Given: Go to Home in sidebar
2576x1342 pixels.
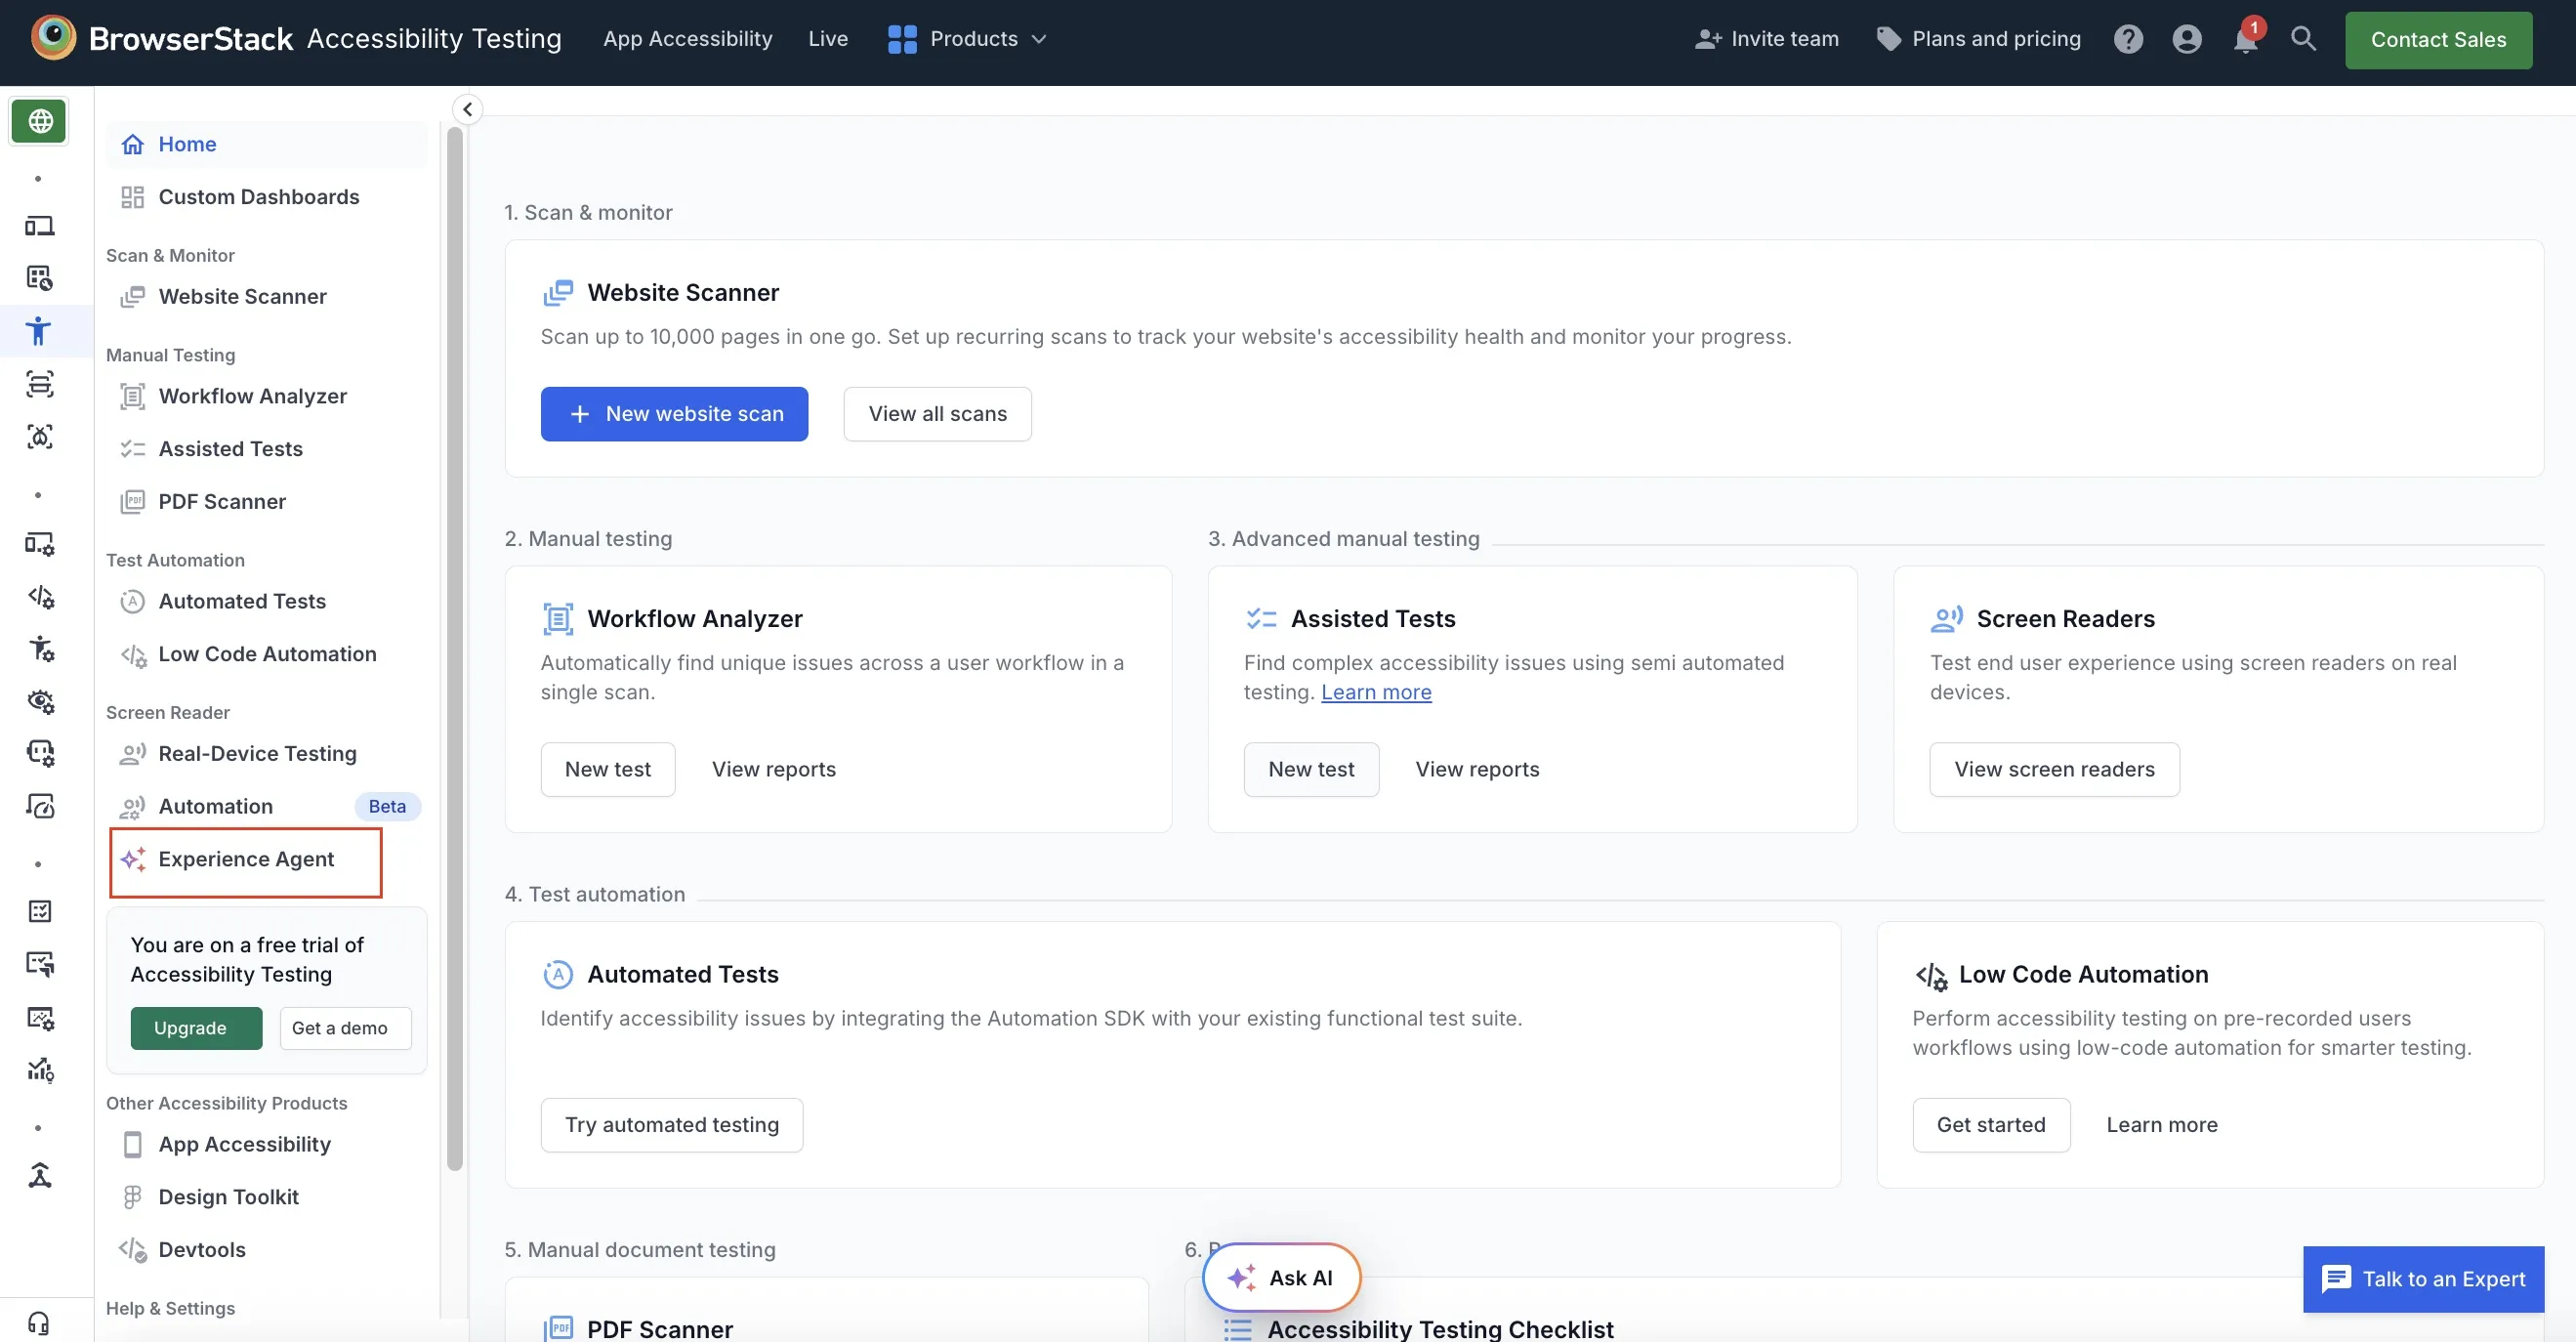Looking at the screenshot, I should click(266, 144).
